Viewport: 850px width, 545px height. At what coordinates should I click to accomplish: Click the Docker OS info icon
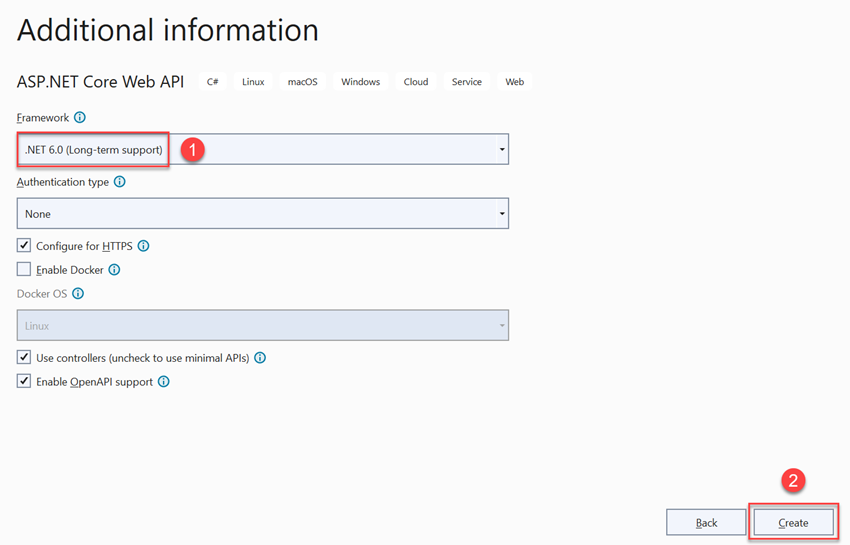click(x=78, y=293)
